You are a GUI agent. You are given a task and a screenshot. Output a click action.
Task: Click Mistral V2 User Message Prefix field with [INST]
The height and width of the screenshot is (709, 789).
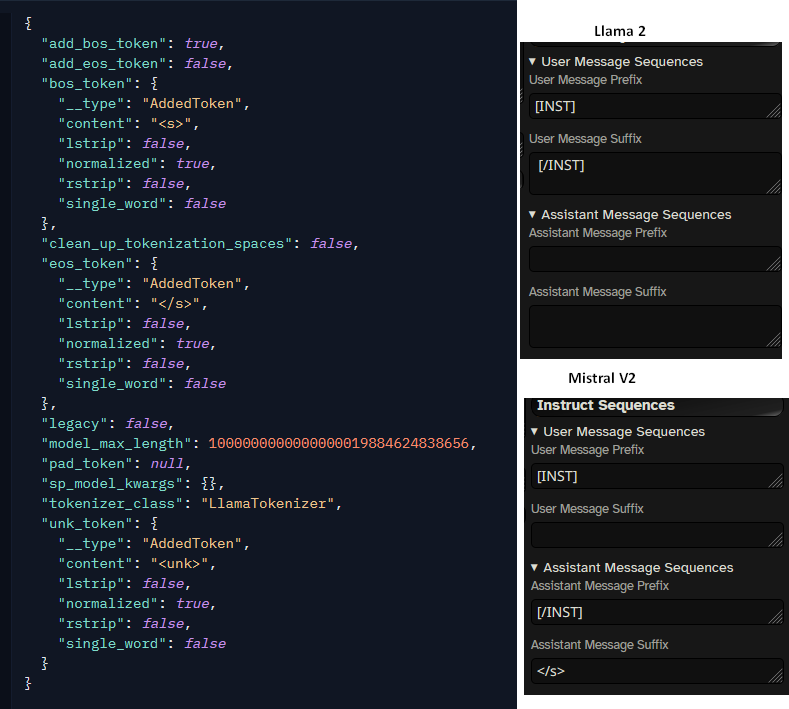[657, 476]
